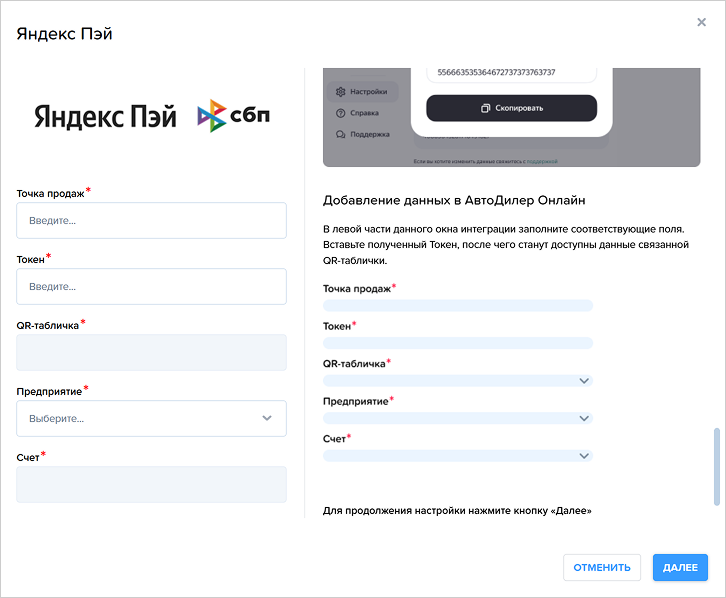726x598 pixels.
Task: Click the Справка question mark icon
Action: (x=341, y=113)
